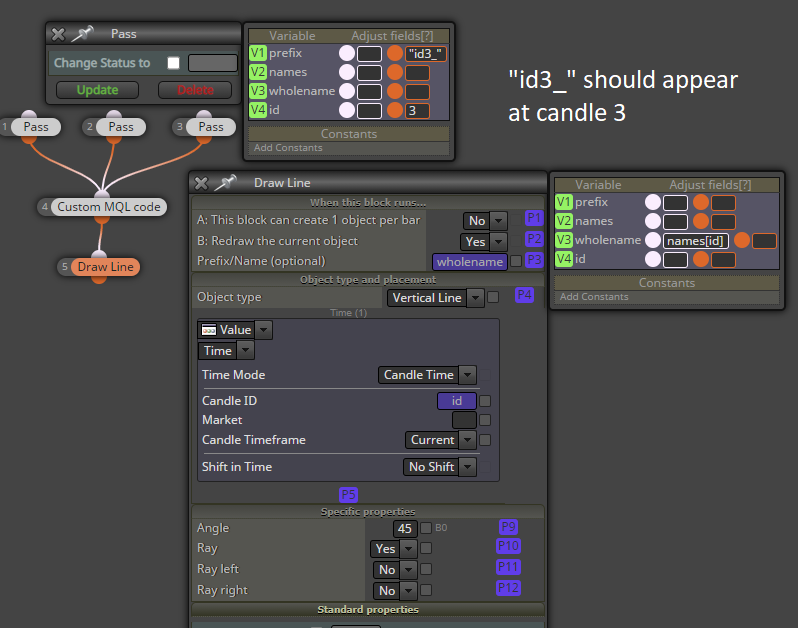Viewport: 798px width, 628px height.
Task: Select the first Pass block node
Action: coord(36,127)
